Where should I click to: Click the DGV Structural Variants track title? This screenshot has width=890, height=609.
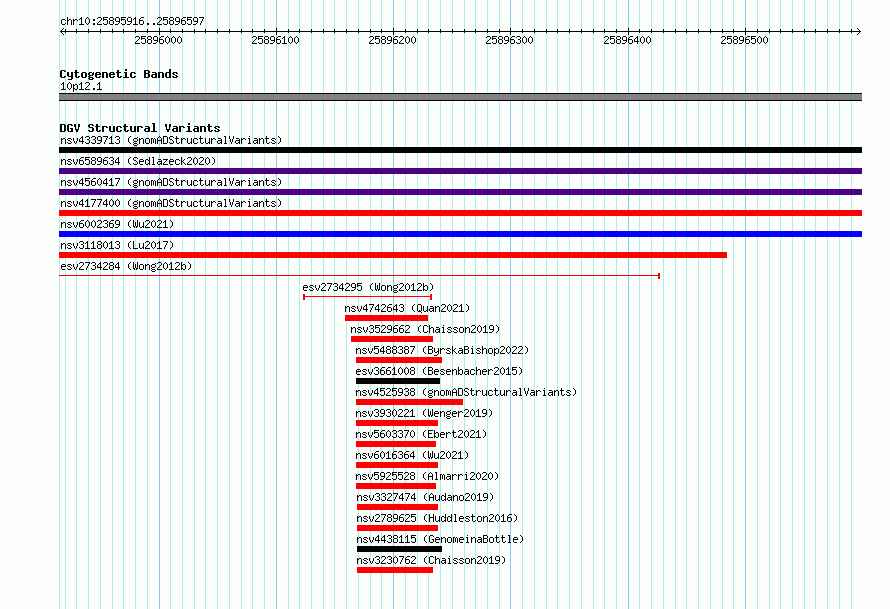(140, 128)
